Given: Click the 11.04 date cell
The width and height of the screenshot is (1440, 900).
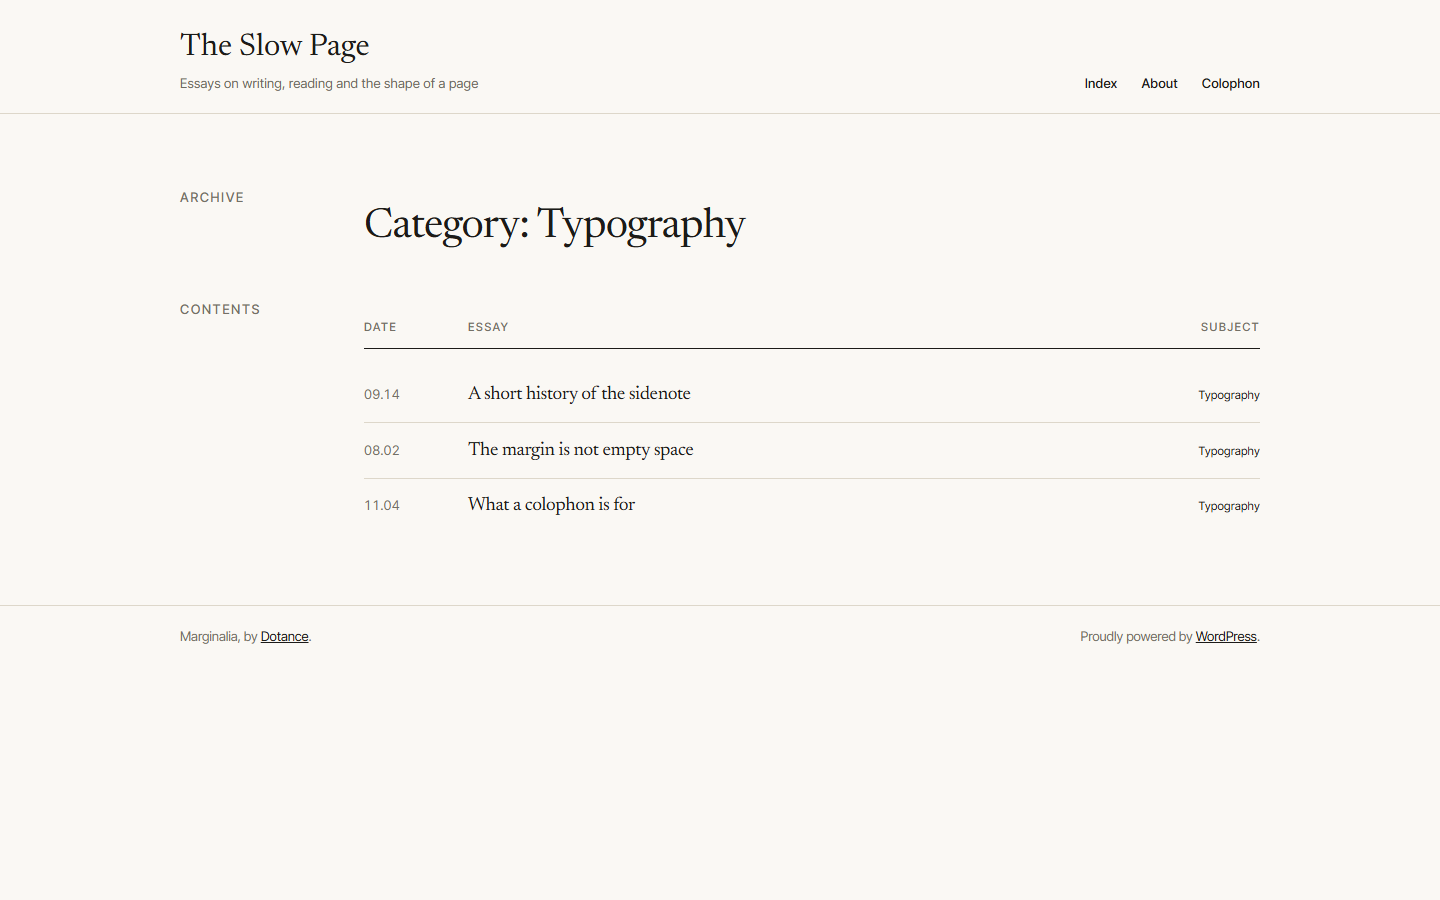Looking at the screenshot, I should pyautogui.click(x=382, y=506).
